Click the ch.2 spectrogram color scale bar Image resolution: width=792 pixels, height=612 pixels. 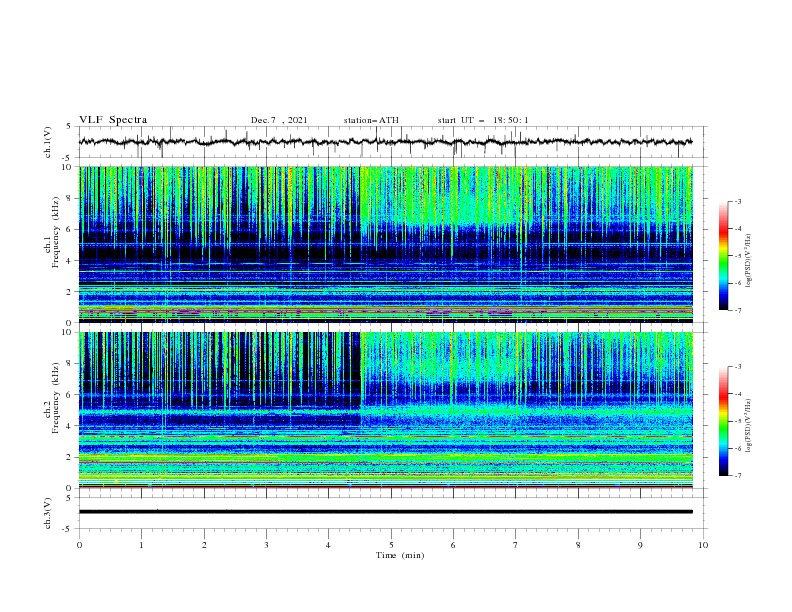click(x=723, y=421)
